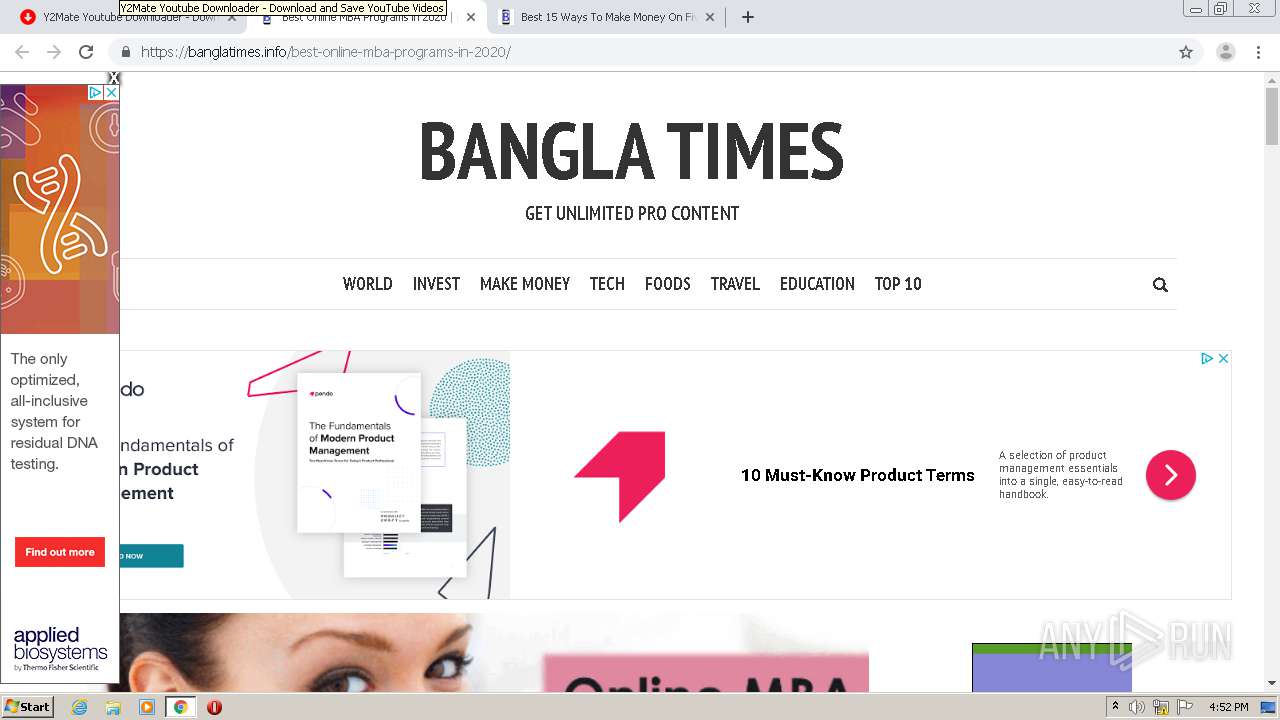
Task: Click the address bar URL
Action: tap(326, 52)
